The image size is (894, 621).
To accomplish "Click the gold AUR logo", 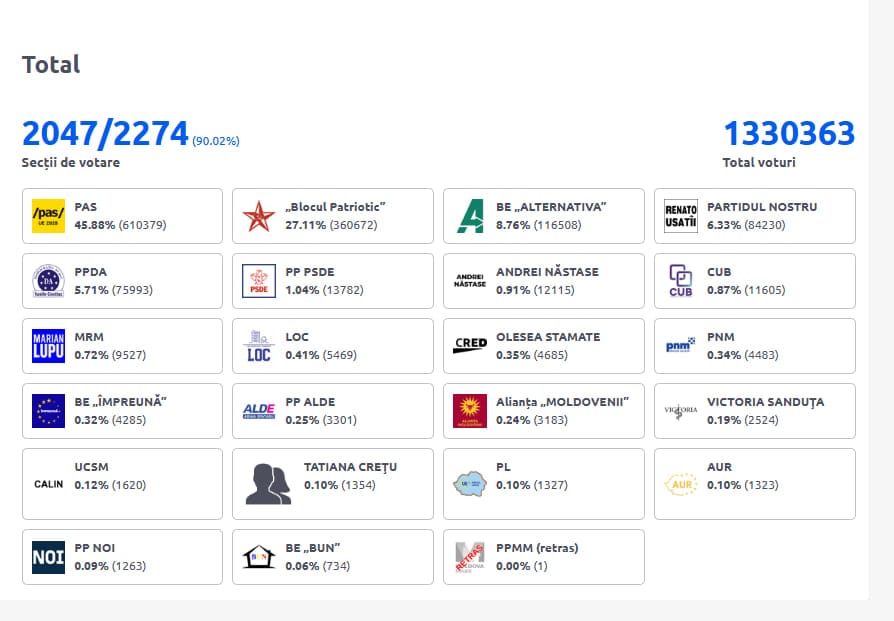I will click(x=681, y=484).
